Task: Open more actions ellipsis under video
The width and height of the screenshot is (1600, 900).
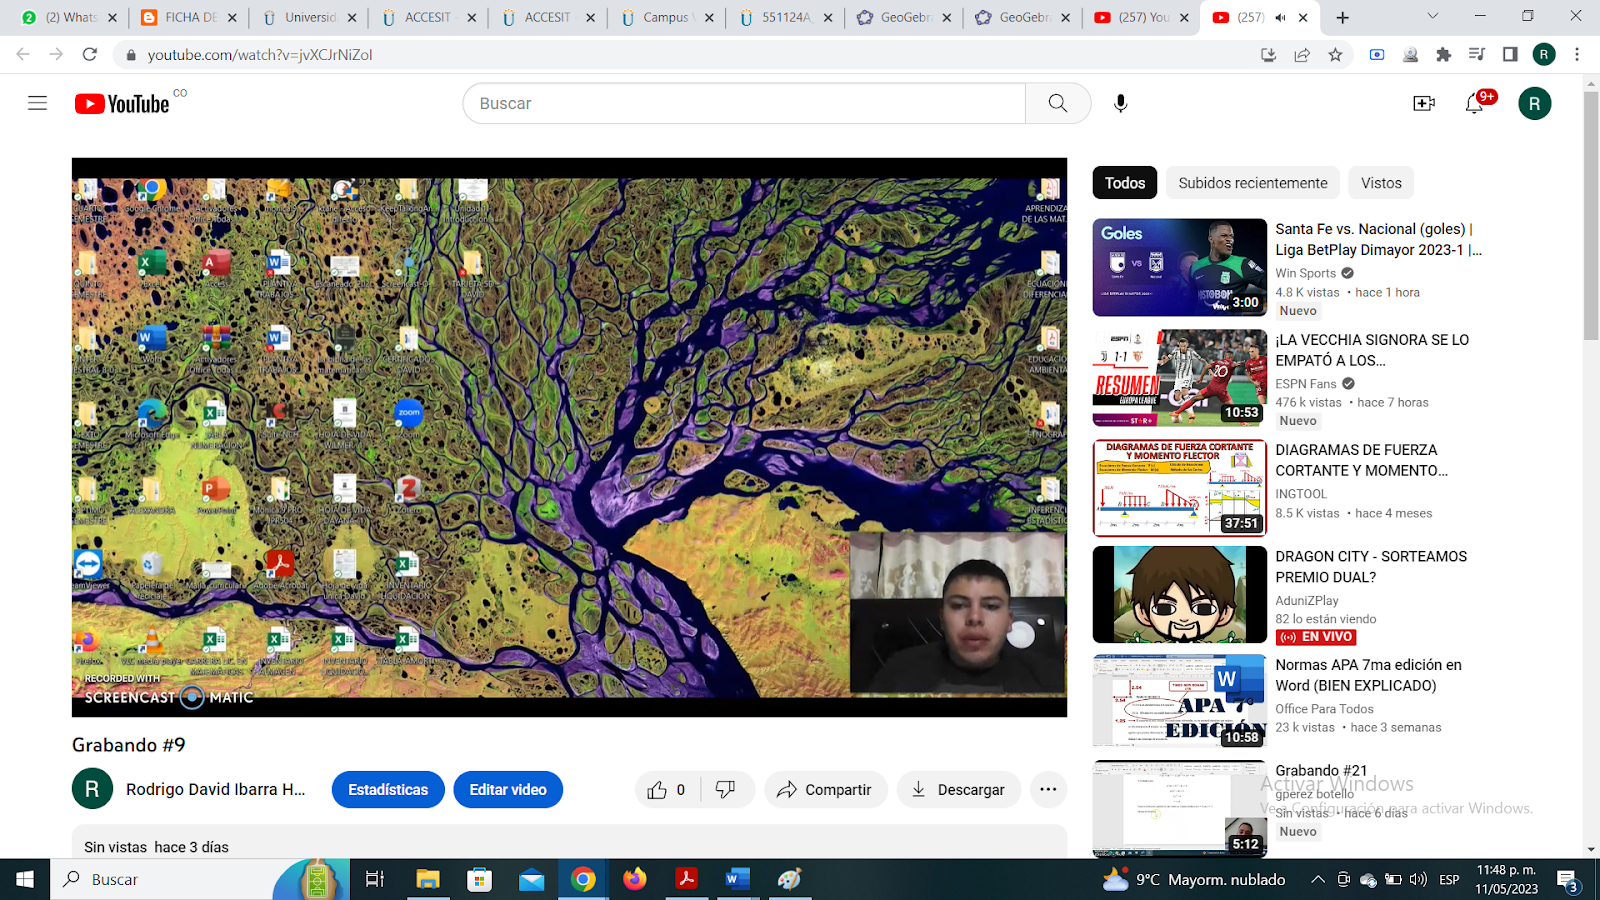Action: (x=1048, y=790)
